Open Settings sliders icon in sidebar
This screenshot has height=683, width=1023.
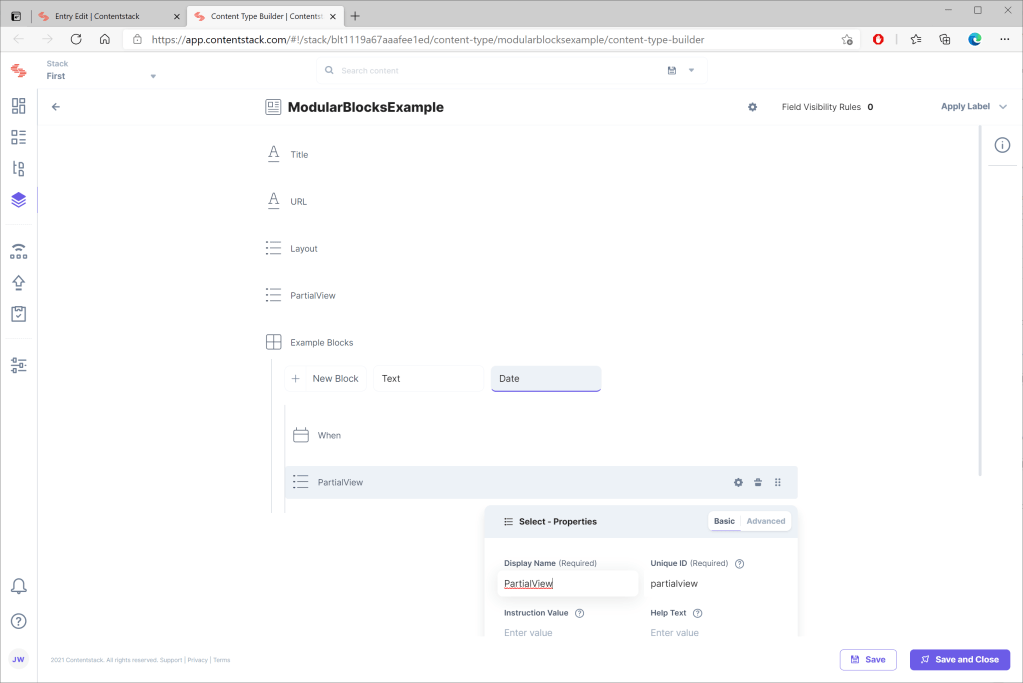tap(18, 365)
